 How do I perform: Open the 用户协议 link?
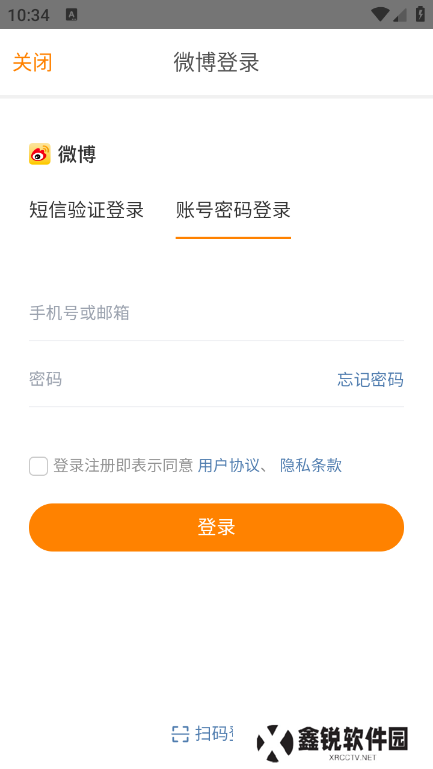(x=229, y=465)
